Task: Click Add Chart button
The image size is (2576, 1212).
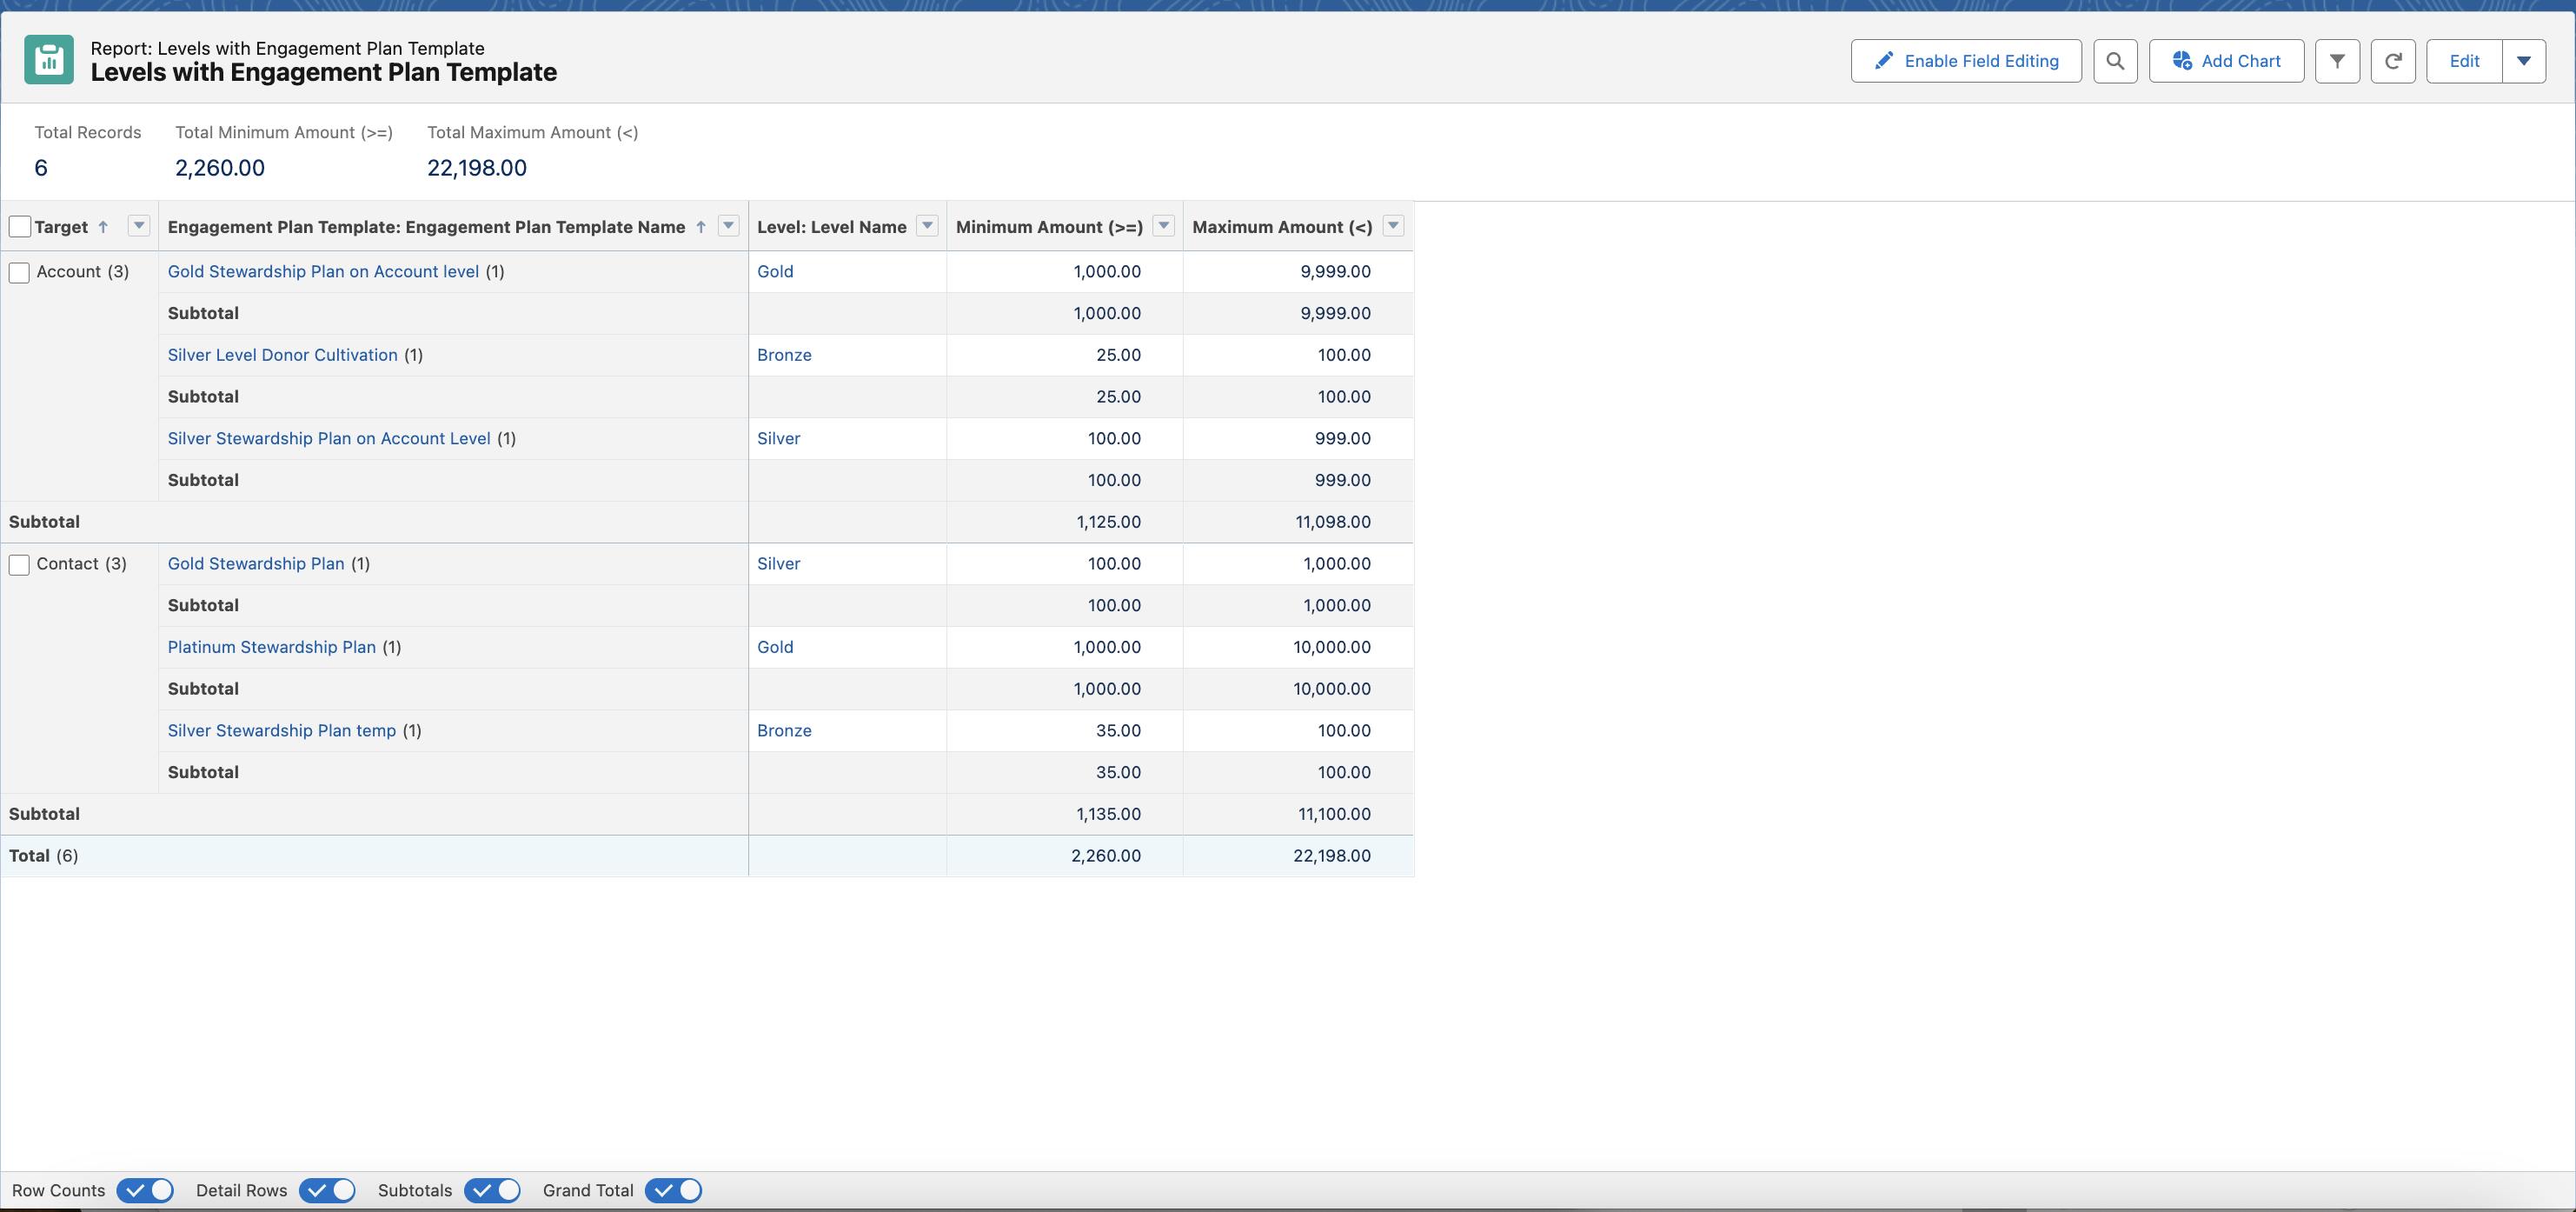Action: tap(2224, 61)
